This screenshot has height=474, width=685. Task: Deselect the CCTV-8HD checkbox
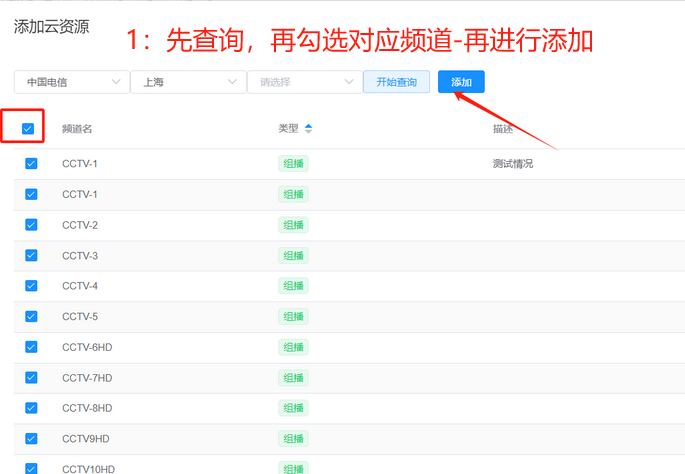pyautogui.click(x=31, y=408)
